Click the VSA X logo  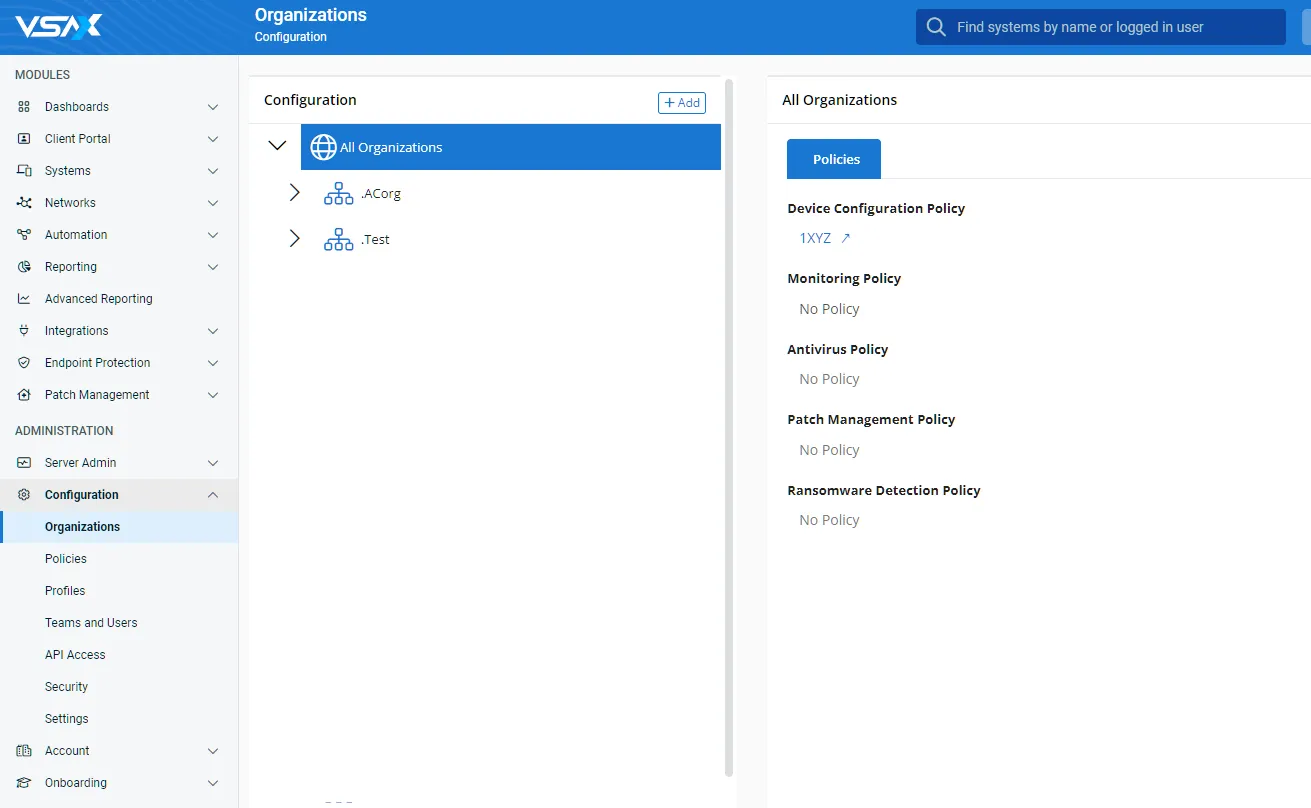click(x=58, y=26)
